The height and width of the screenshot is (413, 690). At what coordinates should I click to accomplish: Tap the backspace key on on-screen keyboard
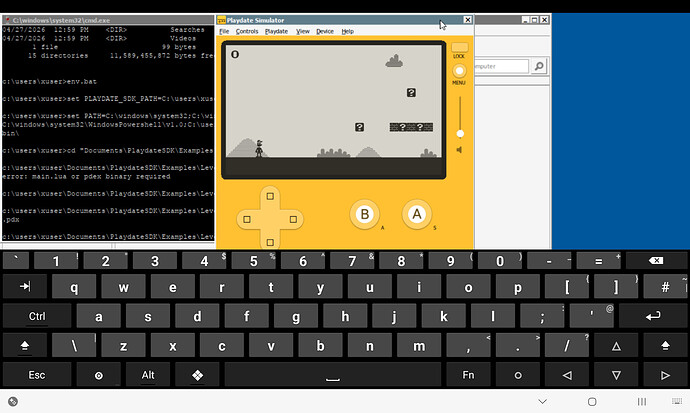point(656,261)
